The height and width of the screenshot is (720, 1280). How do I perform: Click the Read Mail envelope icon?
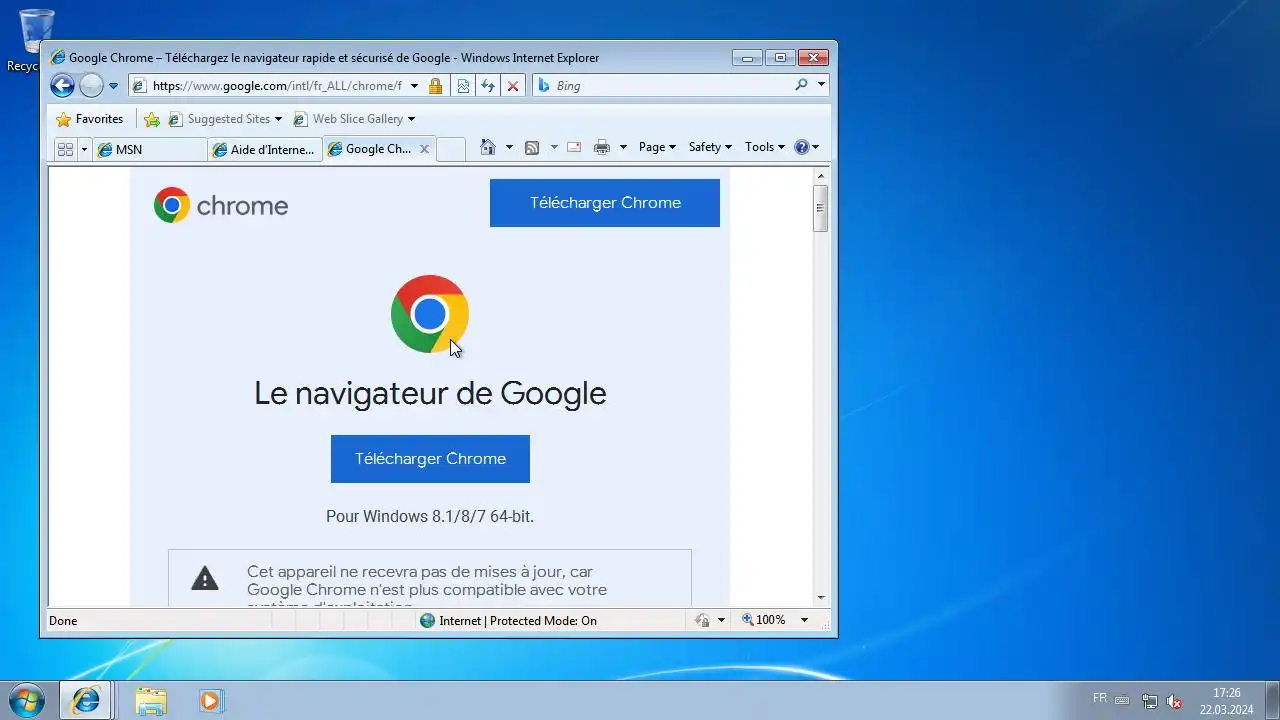coord(574,147)
